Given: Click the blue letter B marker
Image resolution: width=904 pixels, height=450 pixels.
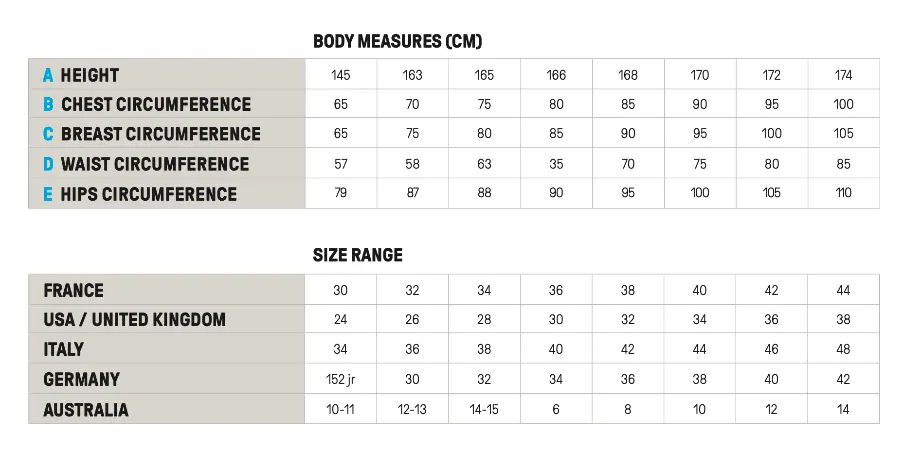Looking at the screenshot, I should (x=48, y=105).
